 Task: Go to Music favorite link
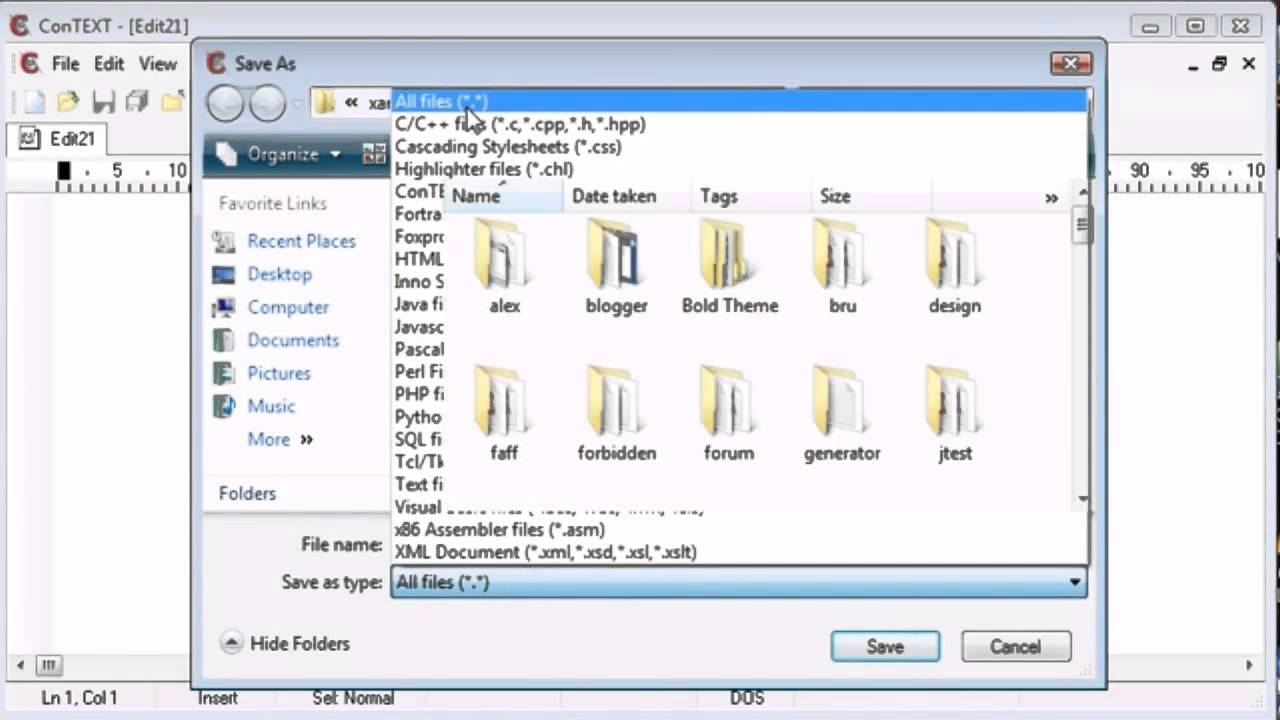(x=271, y=406)
